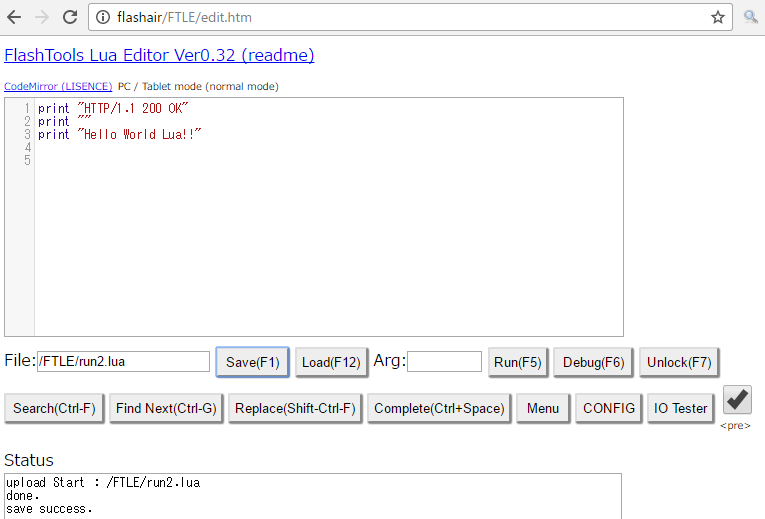Click Find Next(Ctrl-G) button
Image resolution: width=765 pixels, height=519 pixels.
tap(166, 408)
